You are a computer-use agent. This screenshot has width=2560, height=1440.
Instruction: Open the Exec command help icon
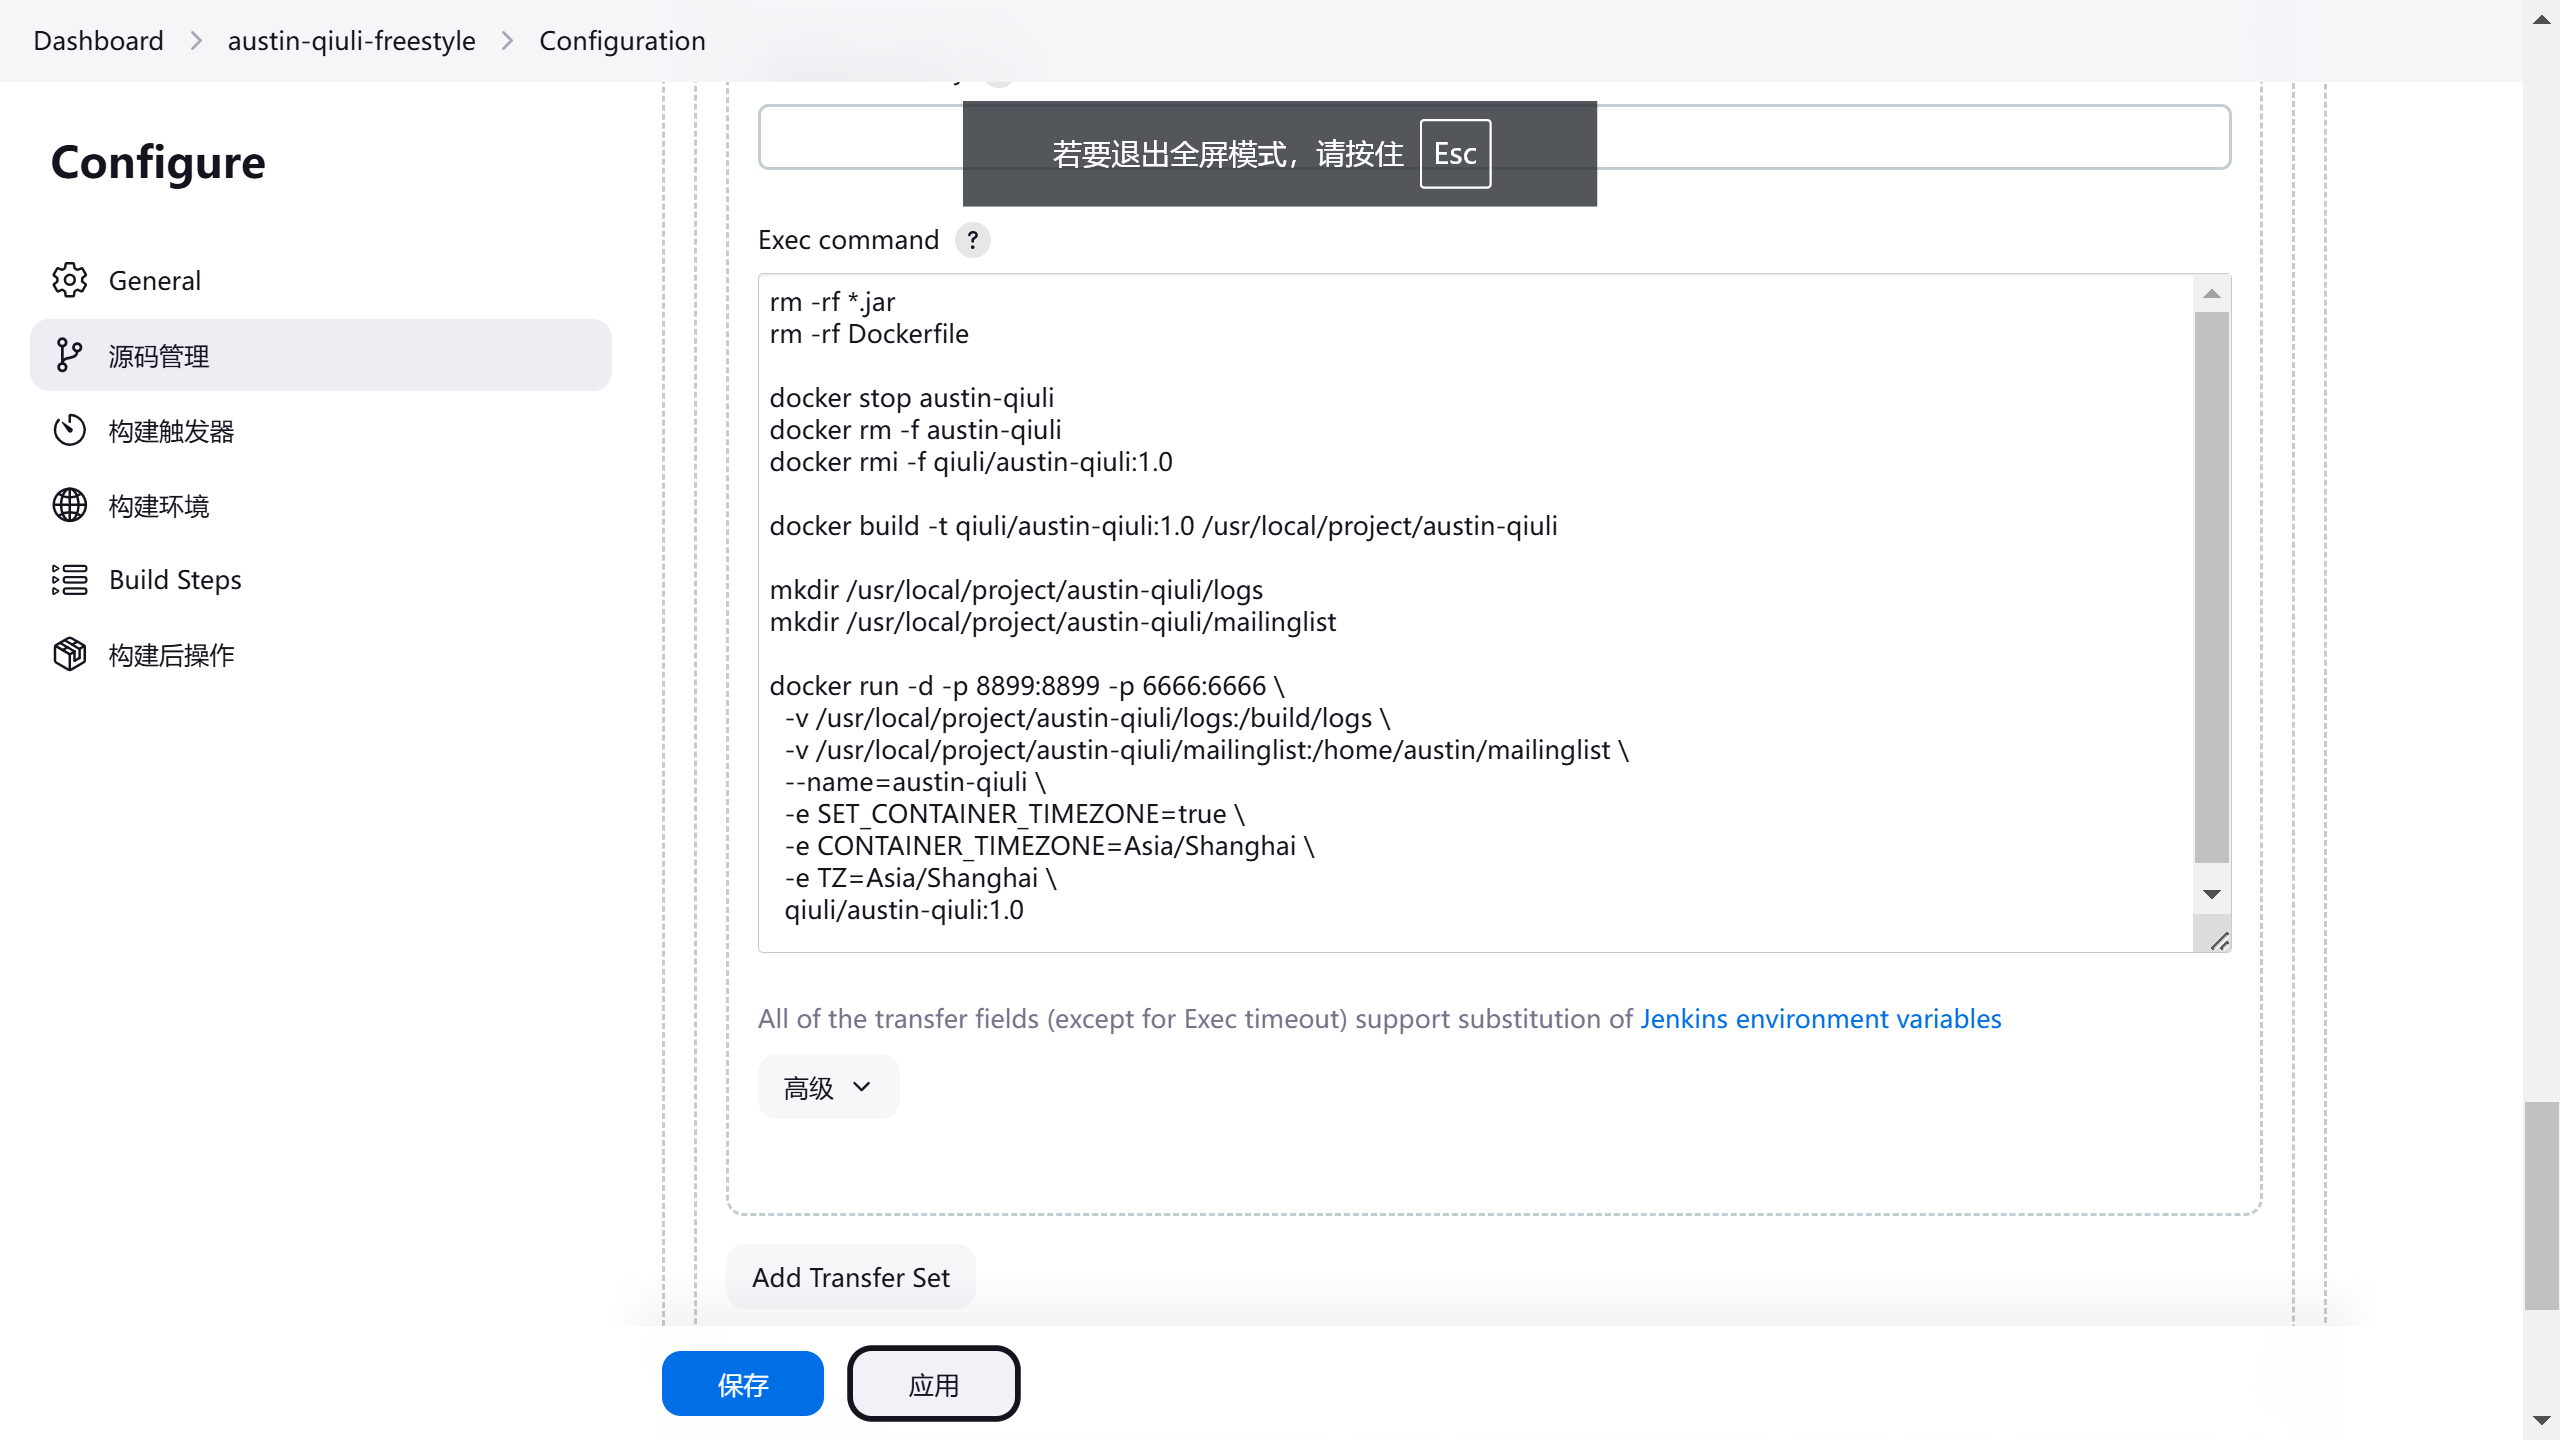[972, 240]
